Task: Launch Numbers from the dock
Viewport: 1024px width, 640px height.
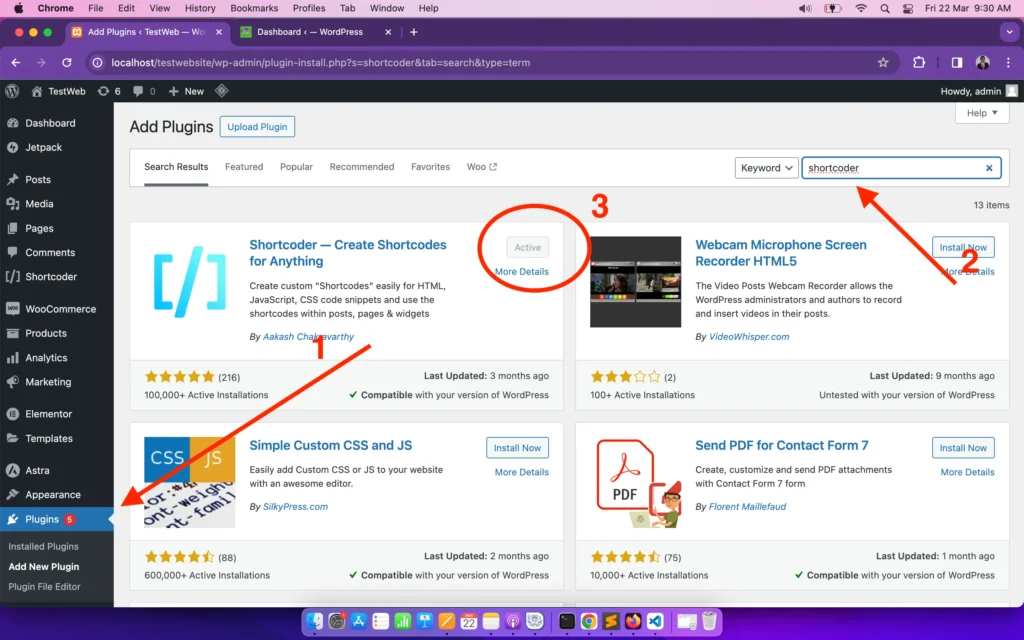Action: [x=402, y=621]
